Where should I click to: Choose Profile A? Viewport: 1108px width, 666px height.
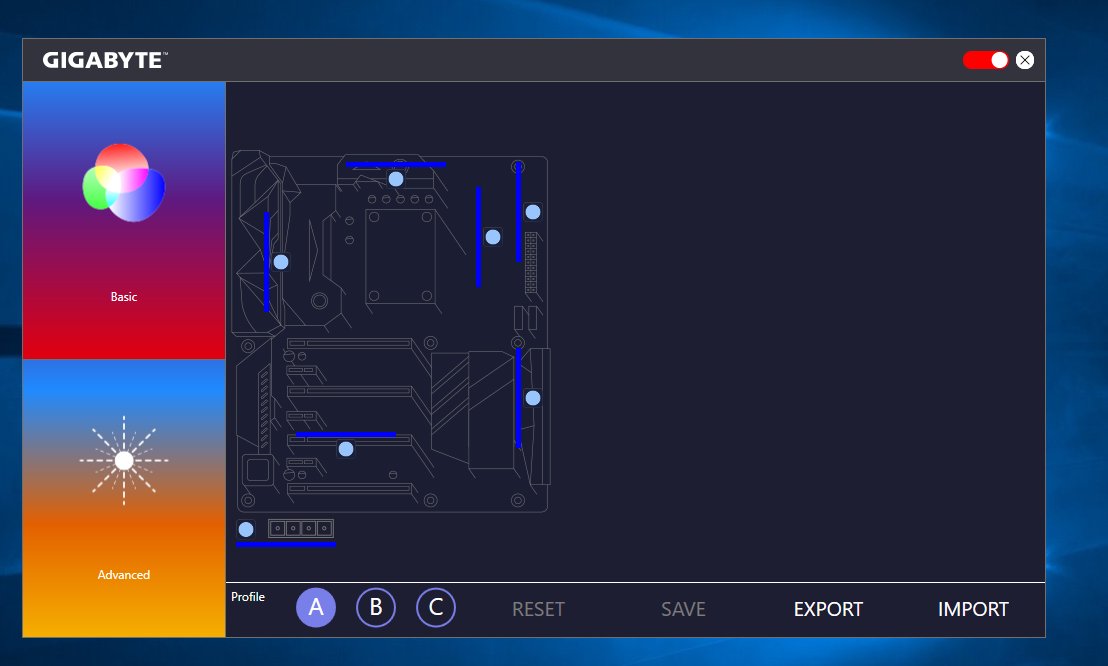(316, 607)
